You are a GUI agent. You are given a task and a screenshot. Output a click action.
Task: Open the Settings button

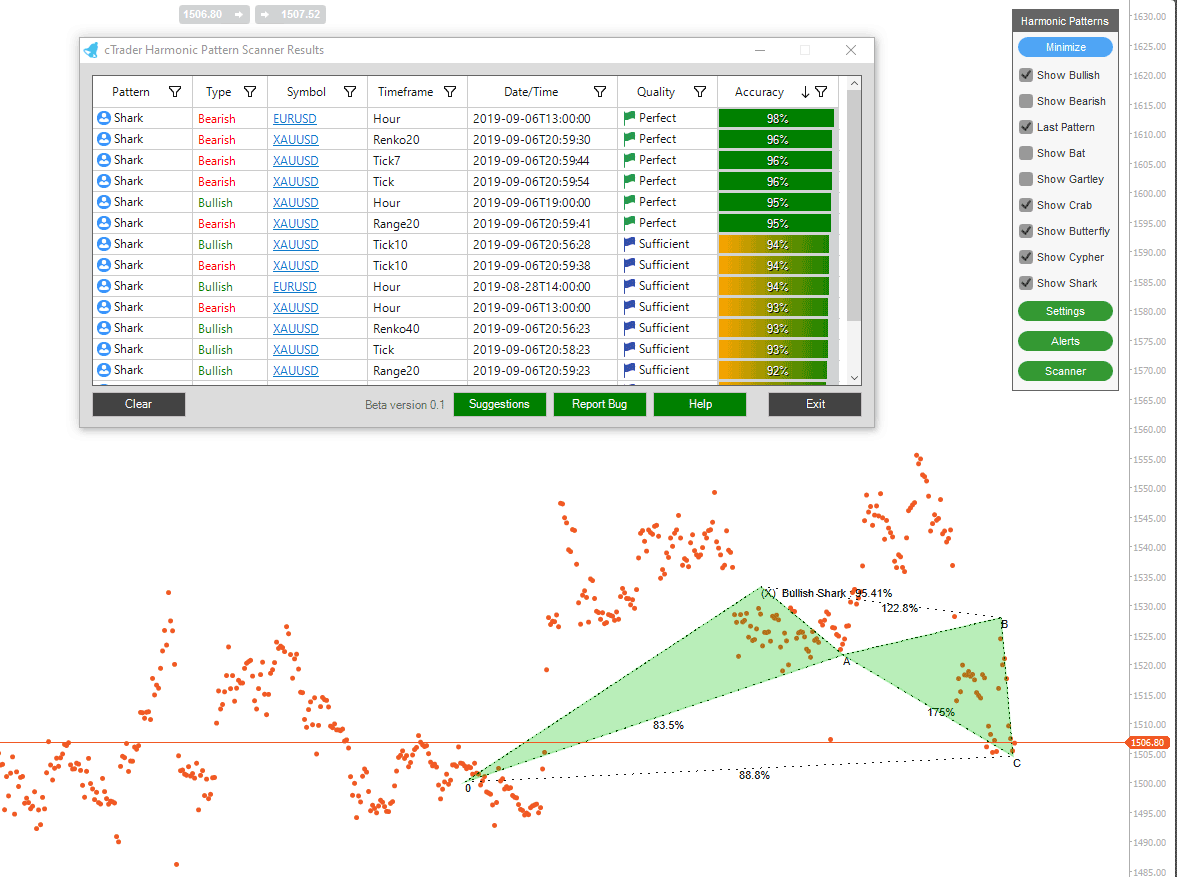point(1065,311)
